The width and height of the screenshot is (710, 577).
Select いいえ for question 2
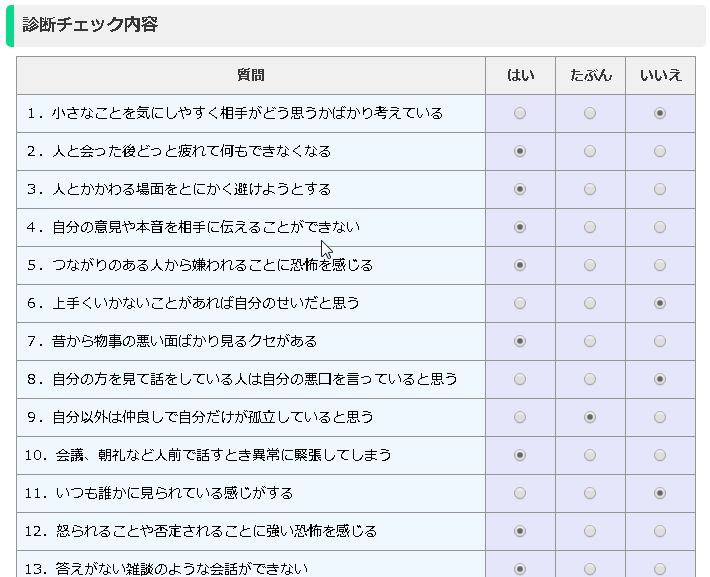pyautogui.click(x=660, y=152)
